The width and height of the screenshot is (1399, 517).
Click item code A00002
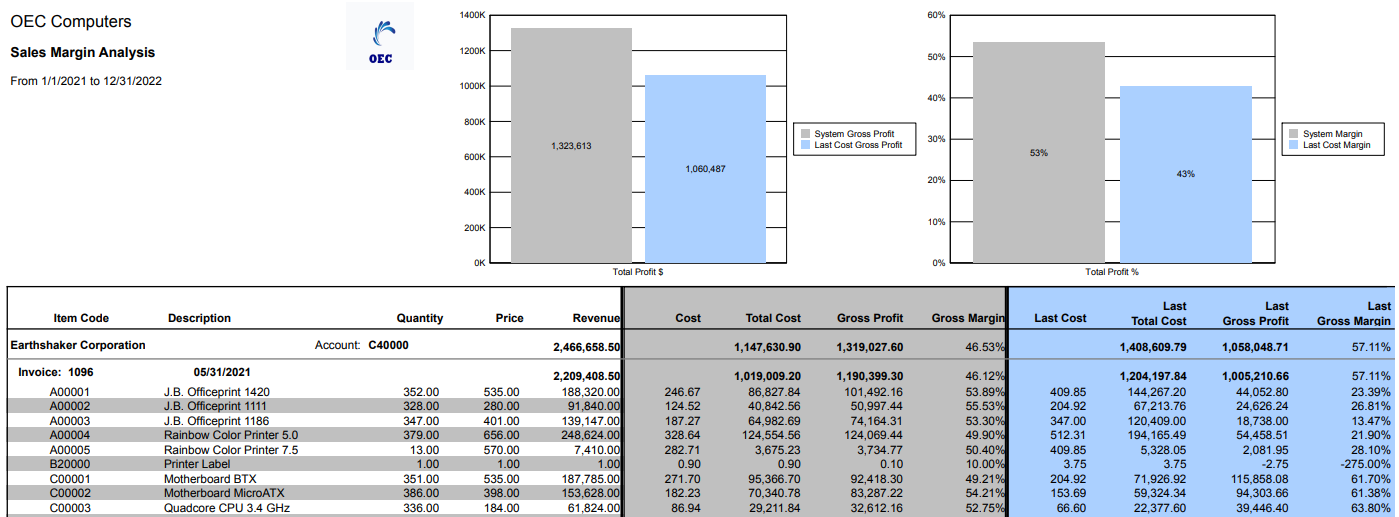click(70, 406)
